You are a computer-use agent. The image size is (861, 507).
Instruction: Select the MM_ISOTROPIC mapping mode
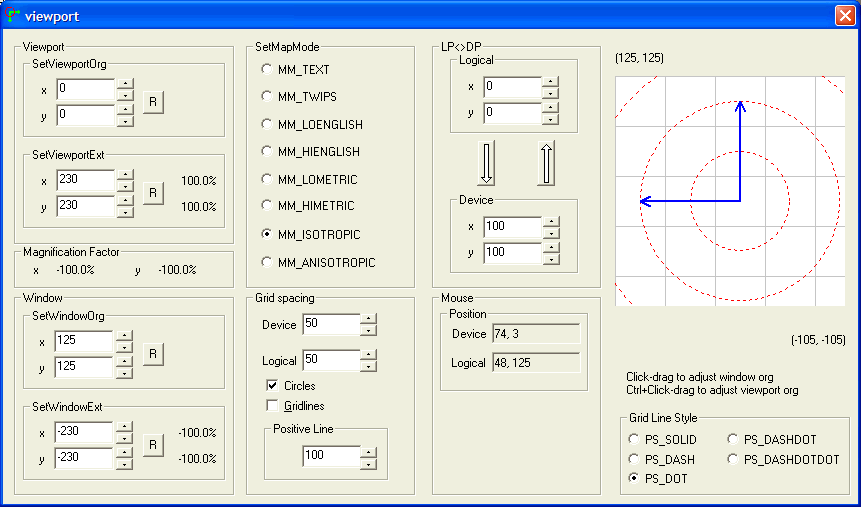(x=311, y=235)
